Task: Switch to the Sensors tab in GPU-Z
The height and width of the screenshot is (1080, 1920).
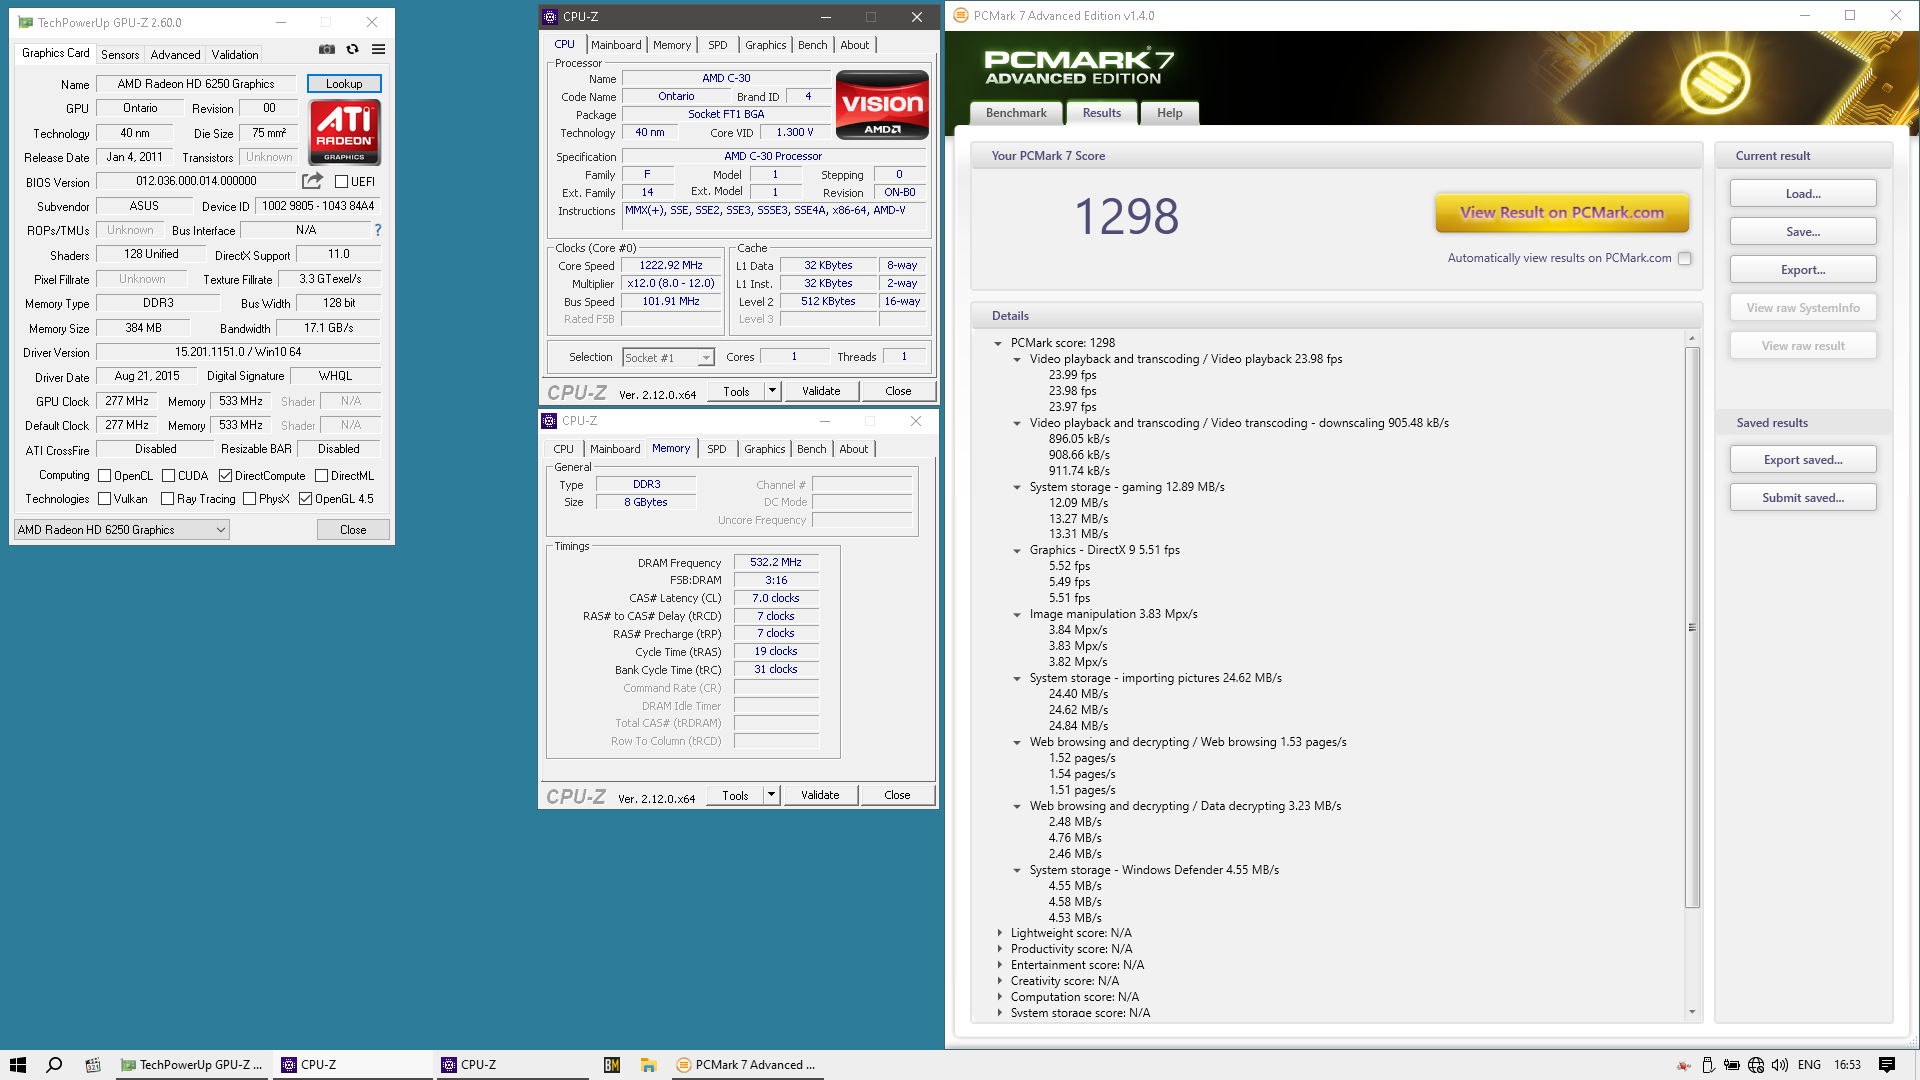Action: 120,55
